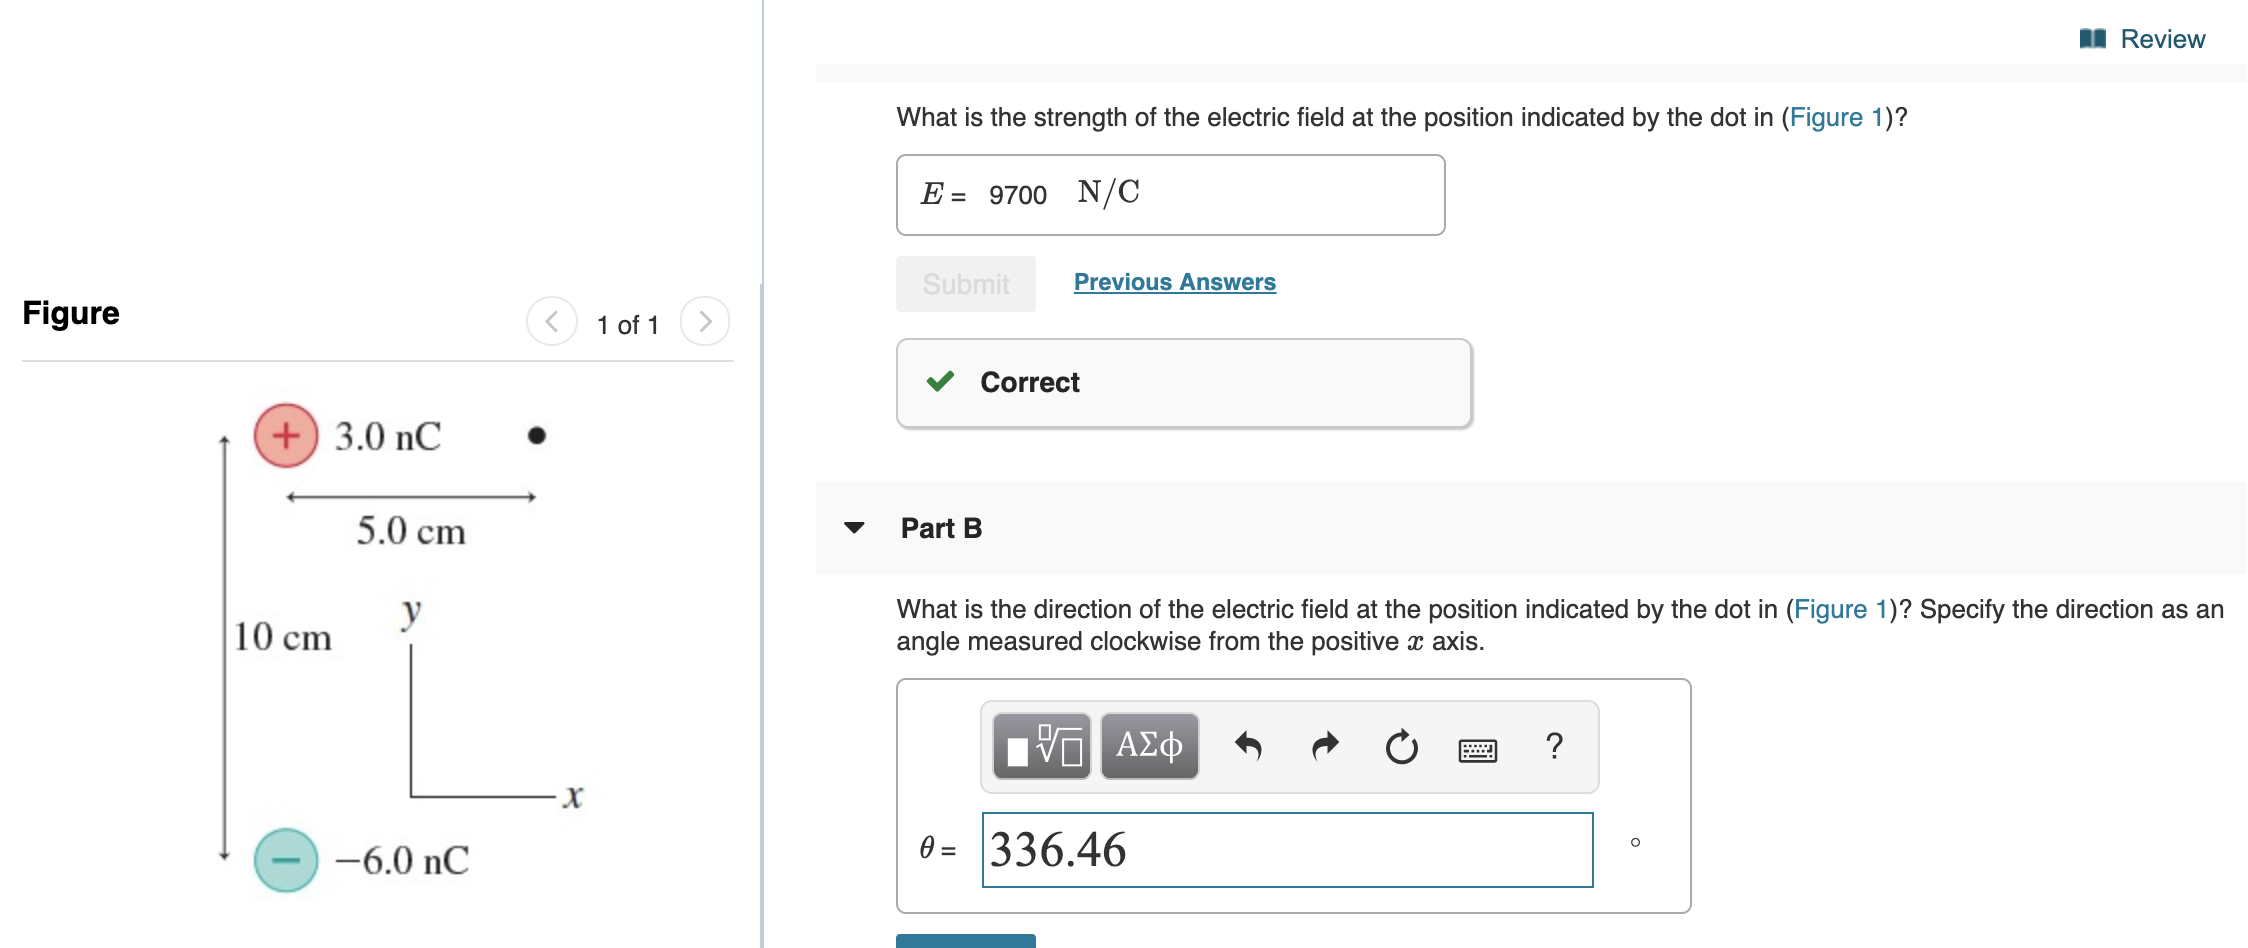The height and width of the screenshot is (948, 2248).
Task: Open Previous Answers link
Action: coord(1174,282)
